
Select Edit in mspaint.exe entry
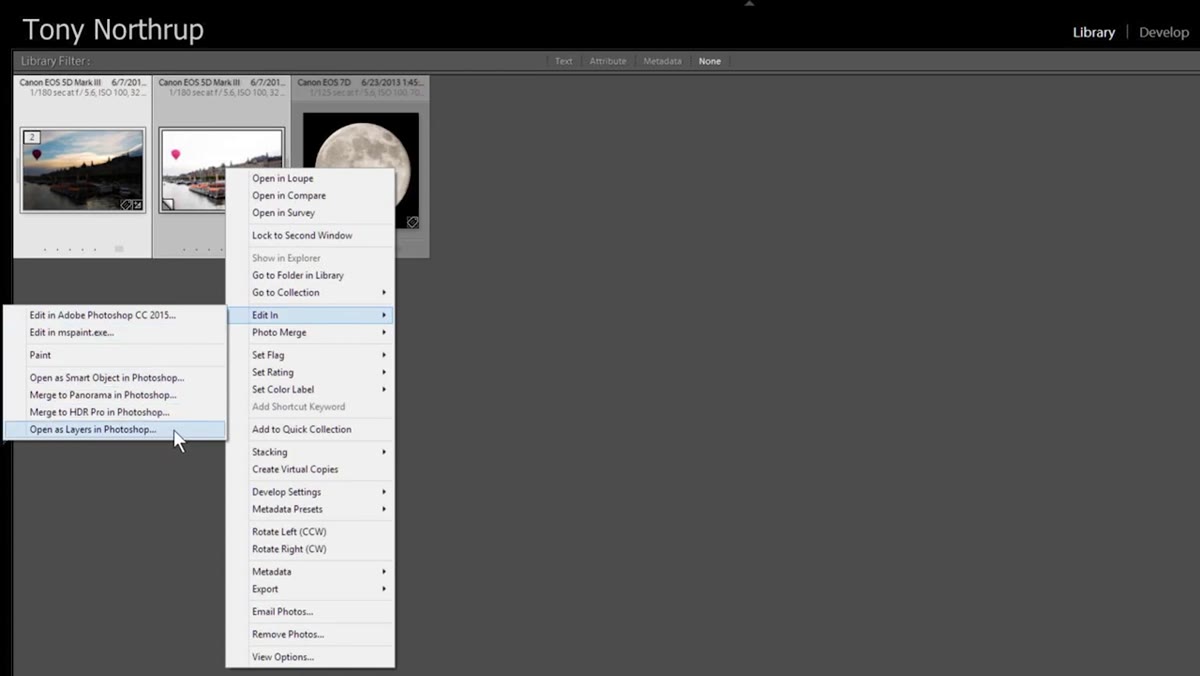pos(114,332)
